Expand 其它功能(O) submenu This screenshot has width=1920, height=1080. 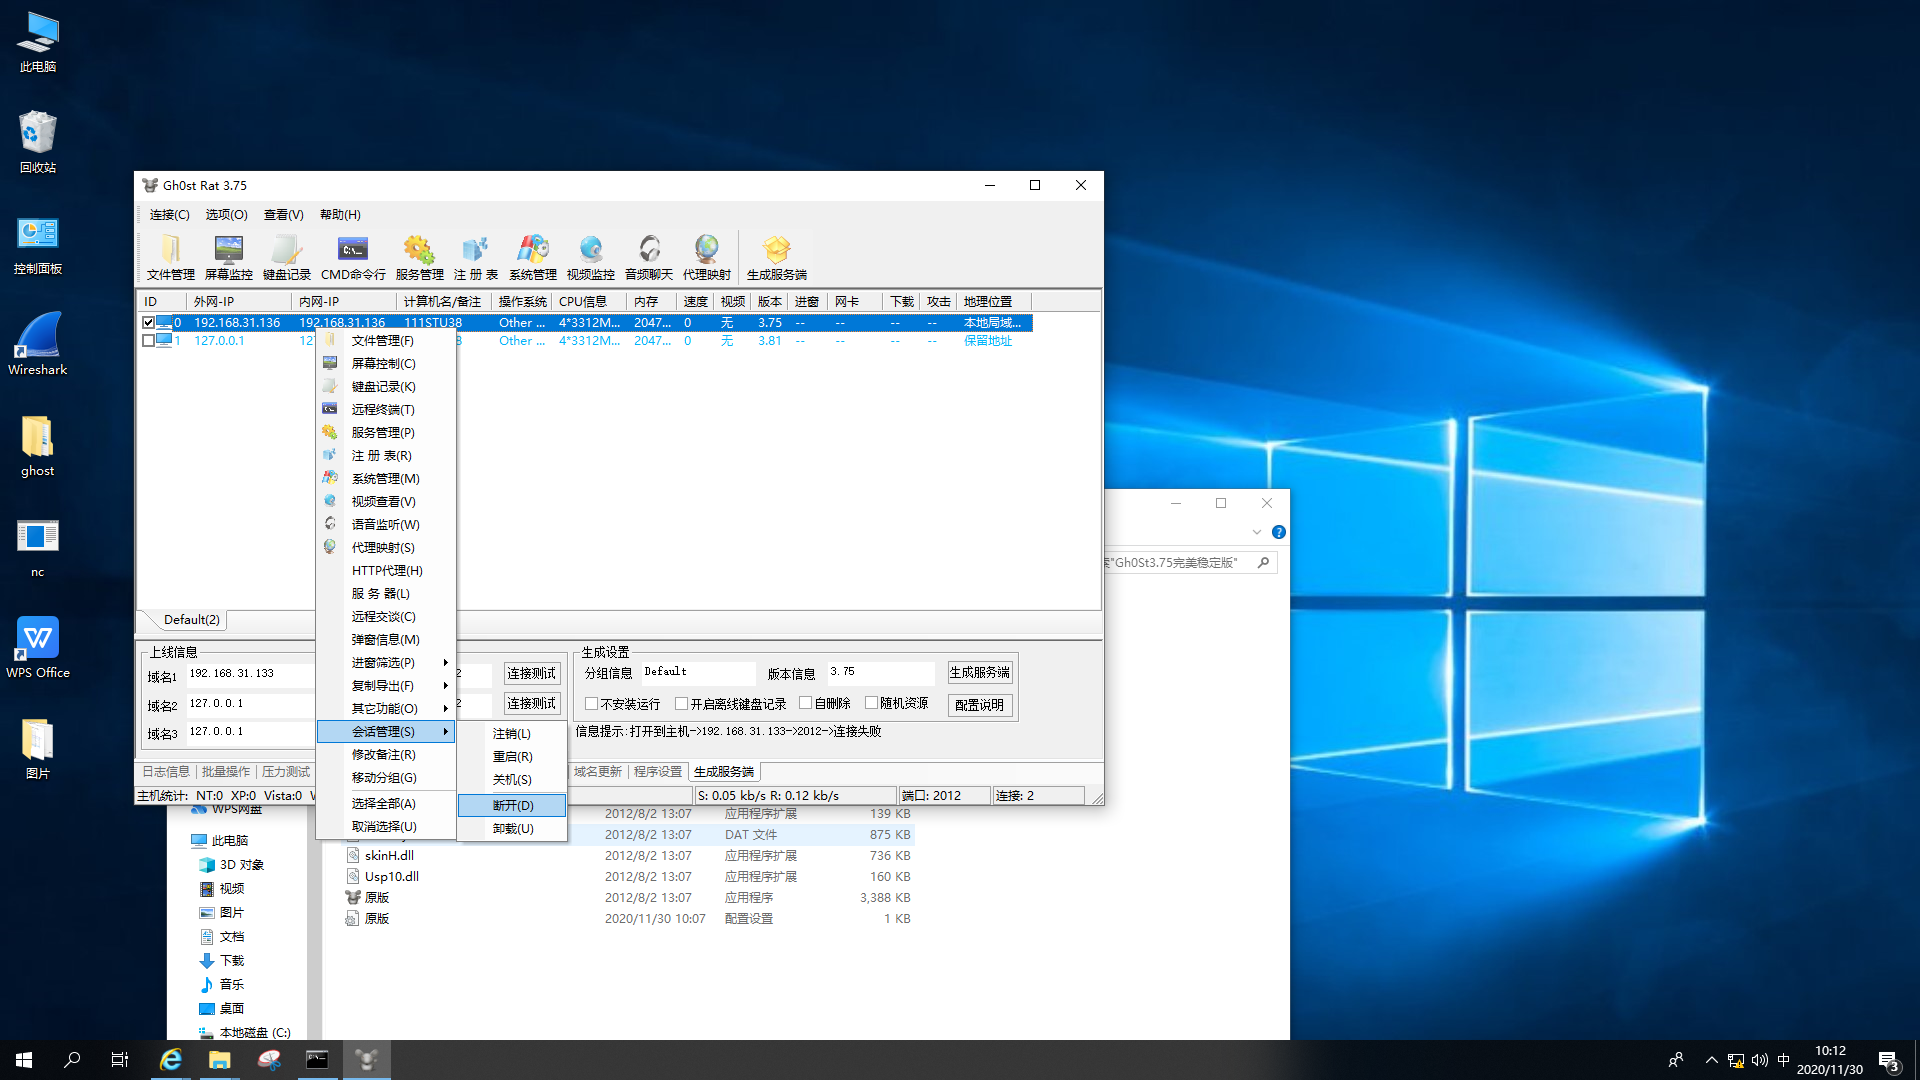385,709
